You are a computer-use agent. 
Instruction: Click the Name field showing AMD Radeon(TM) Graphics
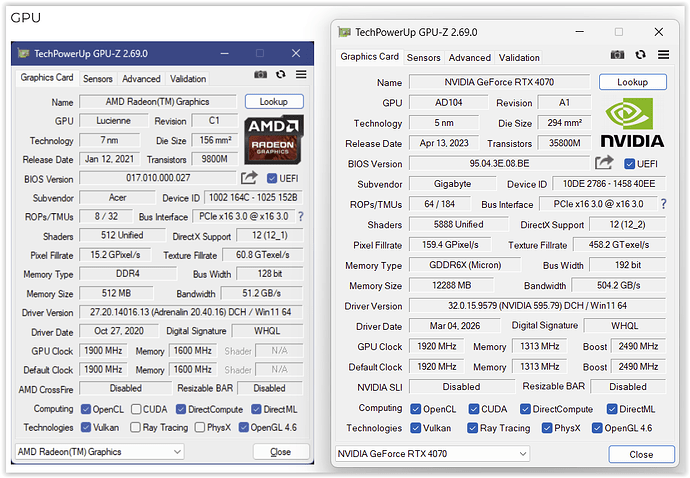pyautogui.click(x=158, y=102)
